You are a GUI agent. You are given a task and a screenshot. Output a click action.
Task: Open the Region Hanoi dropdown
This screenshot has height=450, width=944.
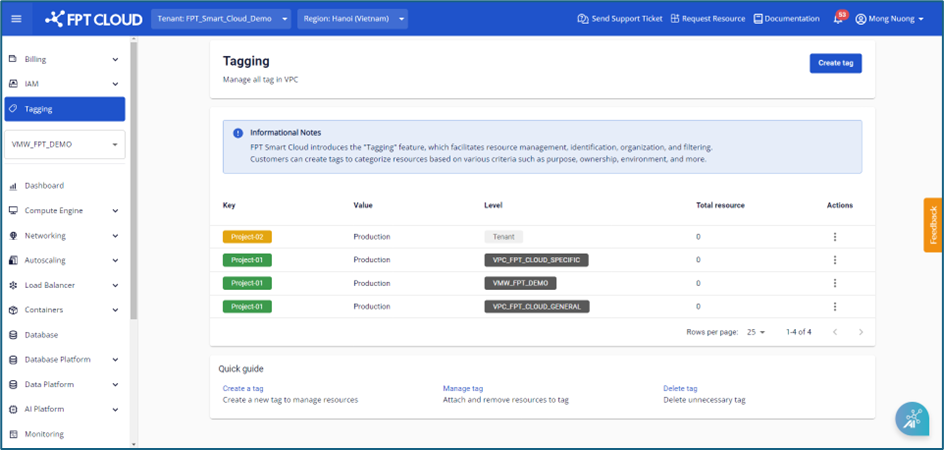pyautogui.click(x=352, y=19)
